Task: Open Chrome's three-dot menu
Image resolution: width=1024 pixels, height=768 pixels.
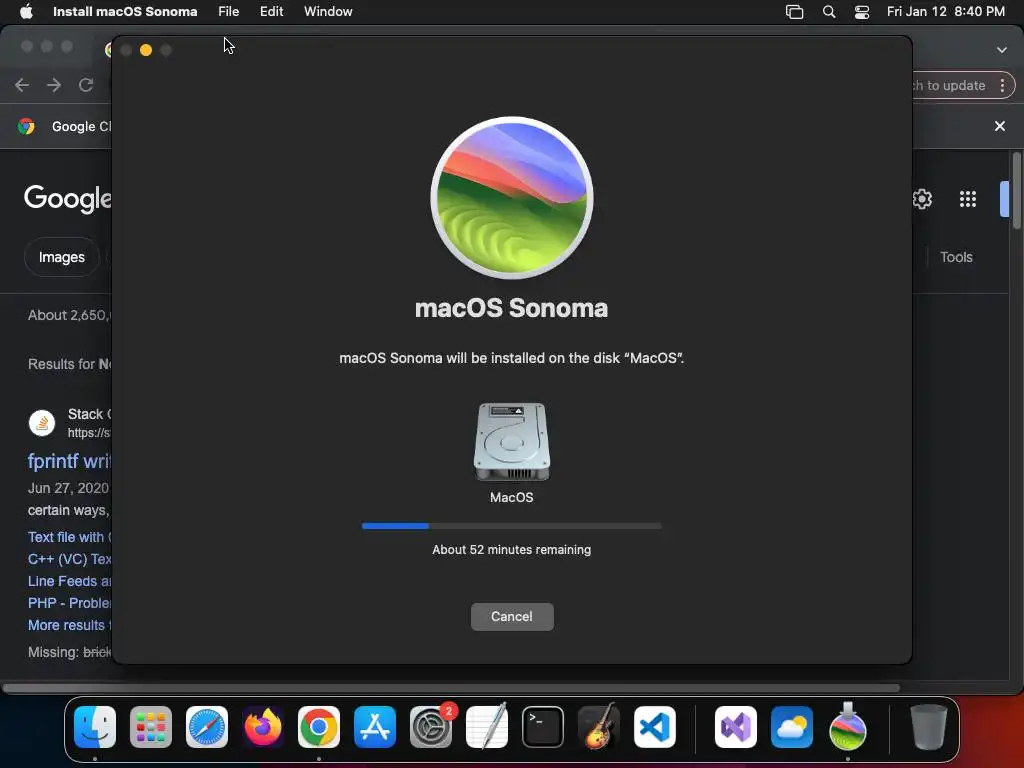Action: pos(1002,86)
